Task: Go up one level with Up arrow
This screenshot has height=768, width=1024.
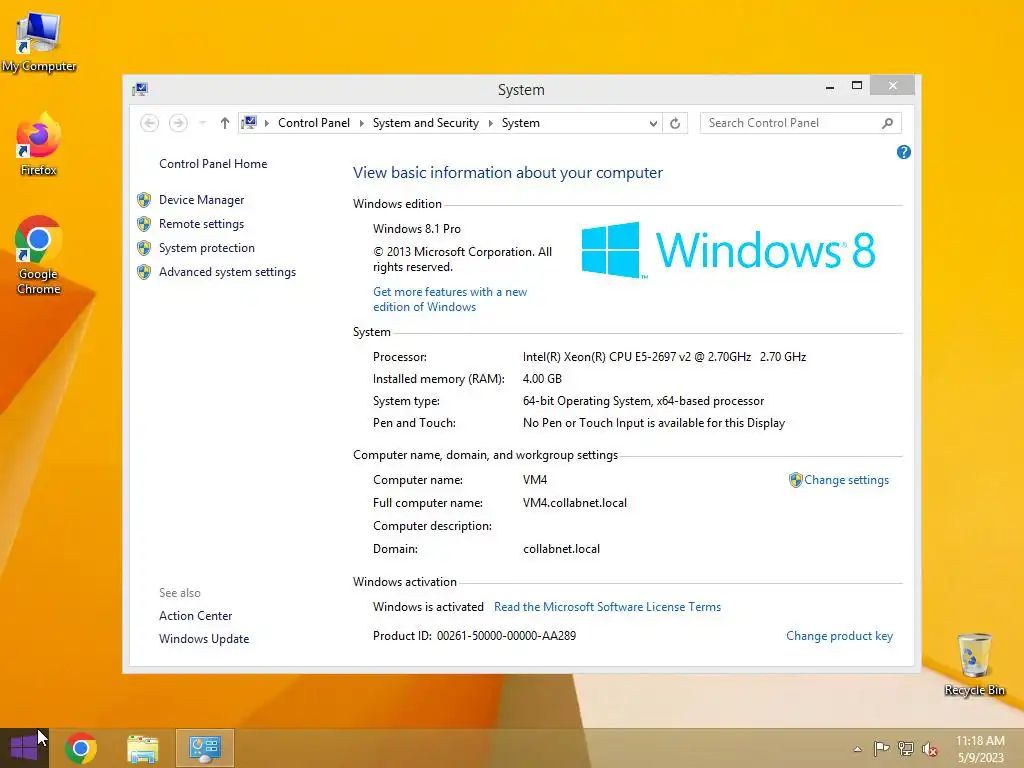Action: (x=225, y=123)
